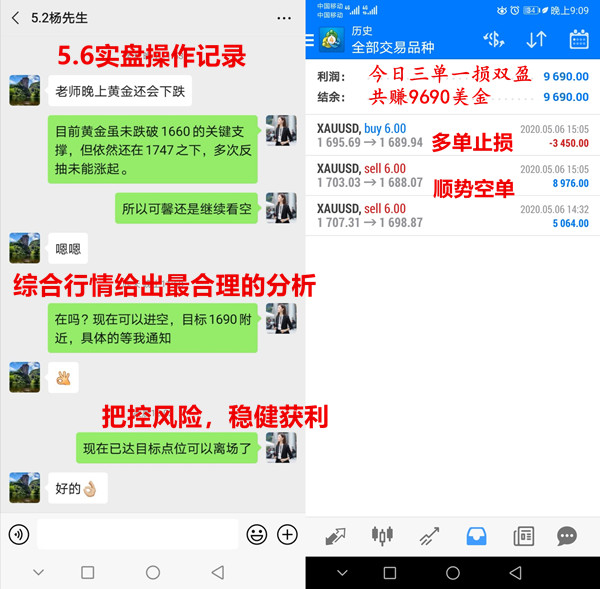The width and height of the screenshot is (600, 589).
Task: Select message 现在可以进空，目标1690附近
Action: click(x=153, y=328)
